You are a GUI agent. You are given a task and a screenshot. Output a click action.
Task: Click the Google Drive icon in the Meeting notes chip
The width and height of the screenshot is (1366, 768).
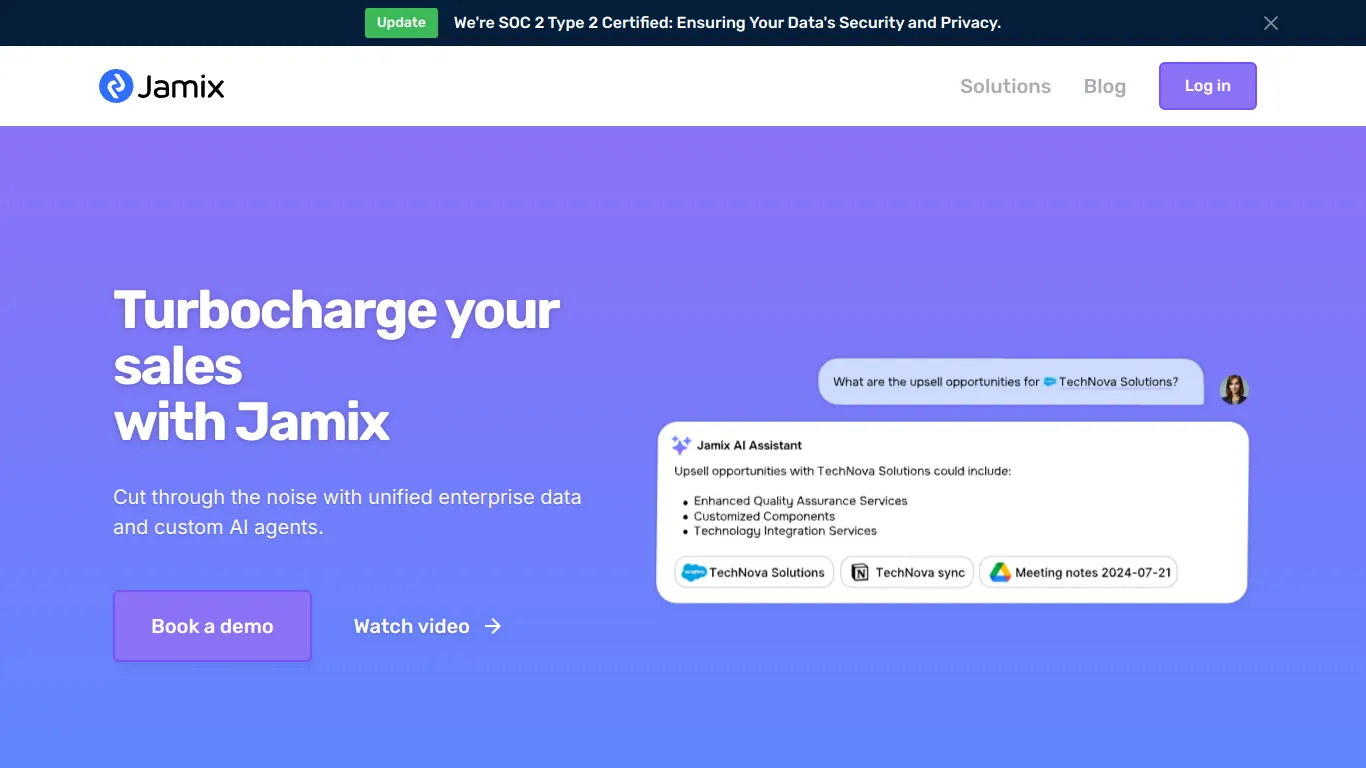point(1000,572)
